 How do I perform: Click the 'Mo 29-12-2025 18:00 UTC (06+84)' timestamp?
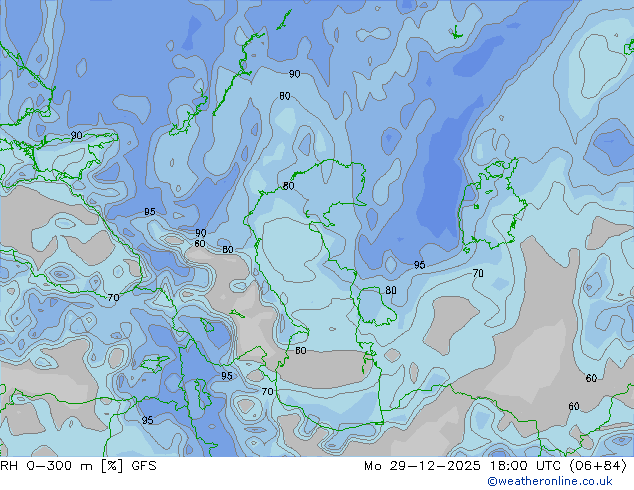[495, 466]
